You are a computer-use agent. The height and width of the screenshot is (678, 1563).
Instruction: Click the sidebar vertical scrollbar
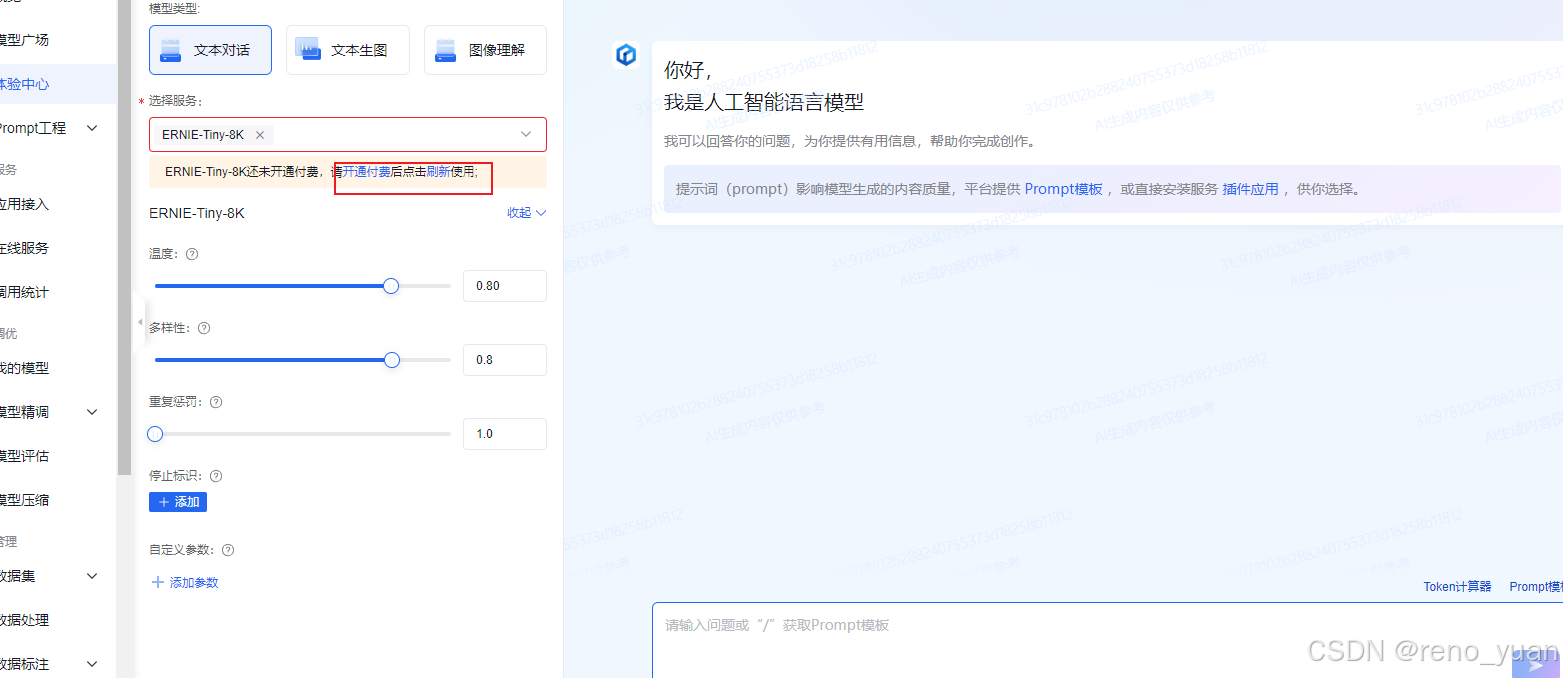[124, 237]
